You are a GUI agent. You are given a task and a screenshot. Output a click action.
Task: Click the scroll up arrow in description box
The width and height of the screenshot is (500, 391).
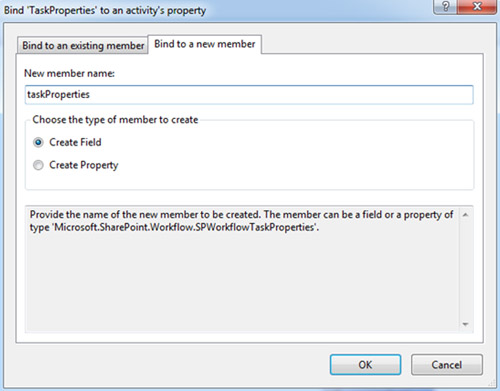click(465, 215)
